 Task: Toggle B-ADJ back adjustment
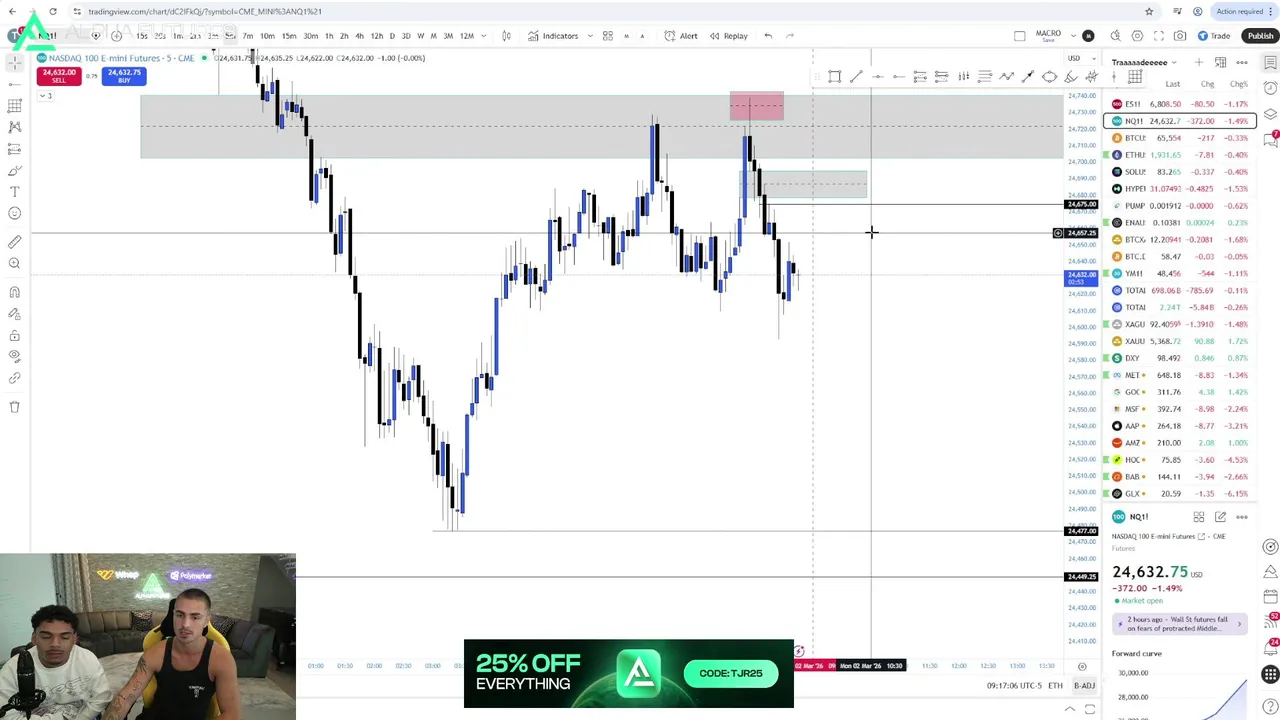pyautogui.click(x=1084, y=686)
